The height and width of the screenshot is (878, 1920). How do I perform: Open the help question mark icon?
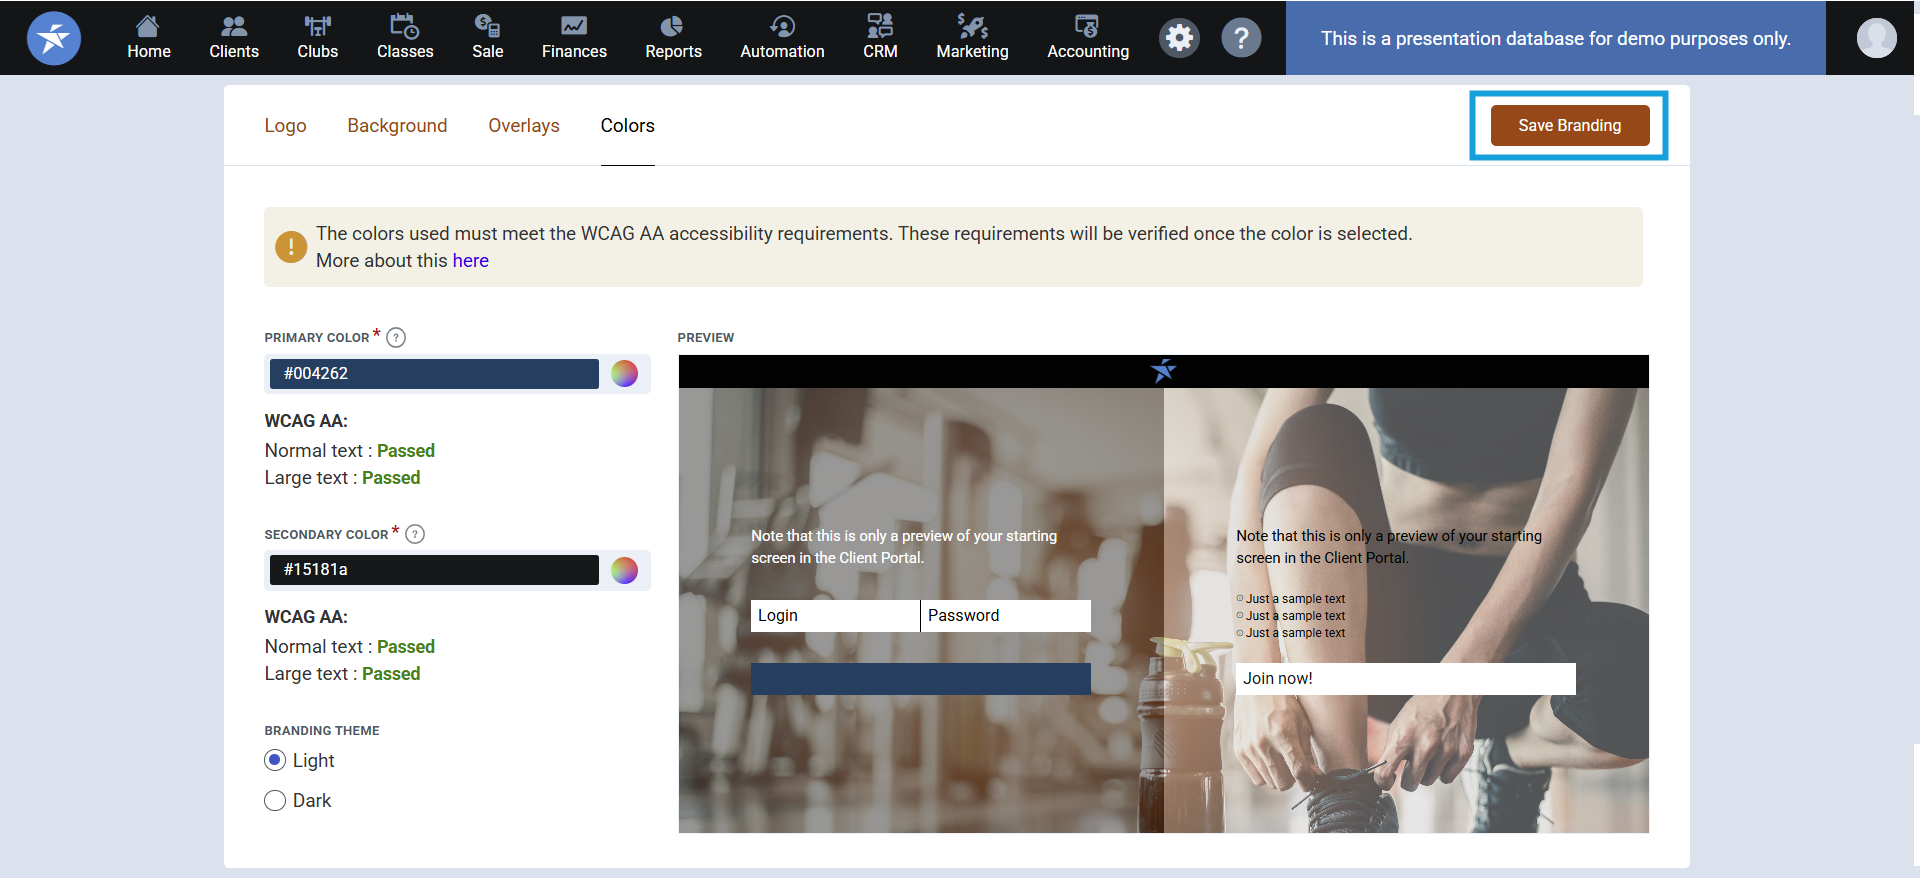[x=1241, y=38]
